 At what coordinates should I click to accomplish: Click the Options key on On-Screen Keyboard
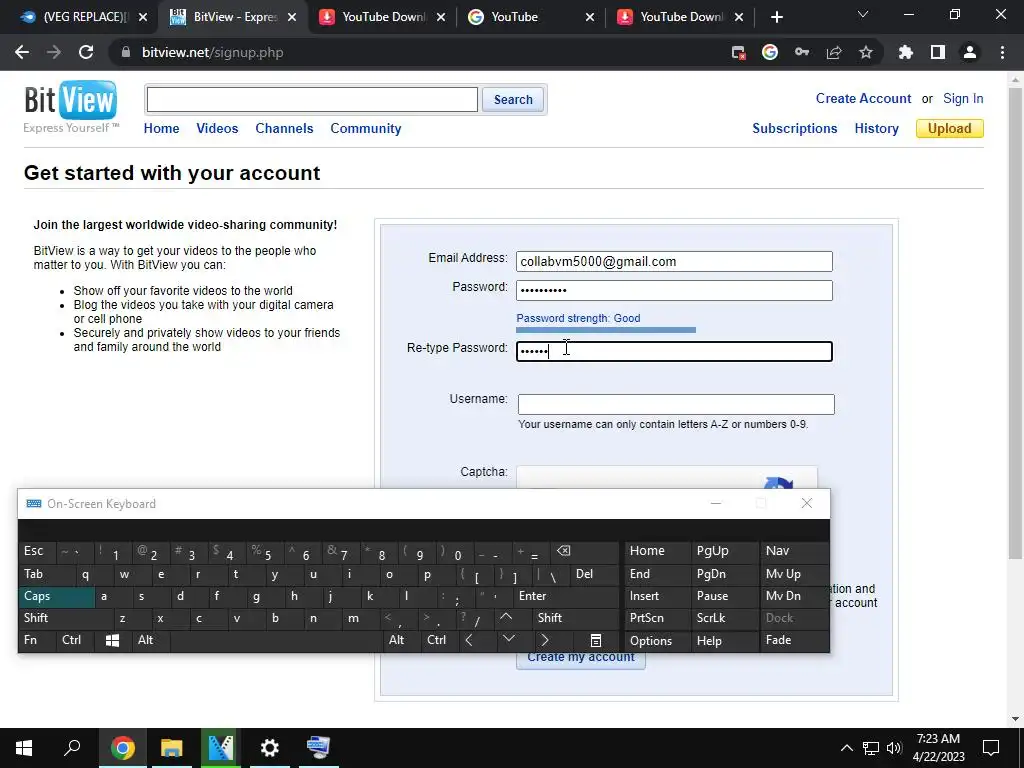657,641
